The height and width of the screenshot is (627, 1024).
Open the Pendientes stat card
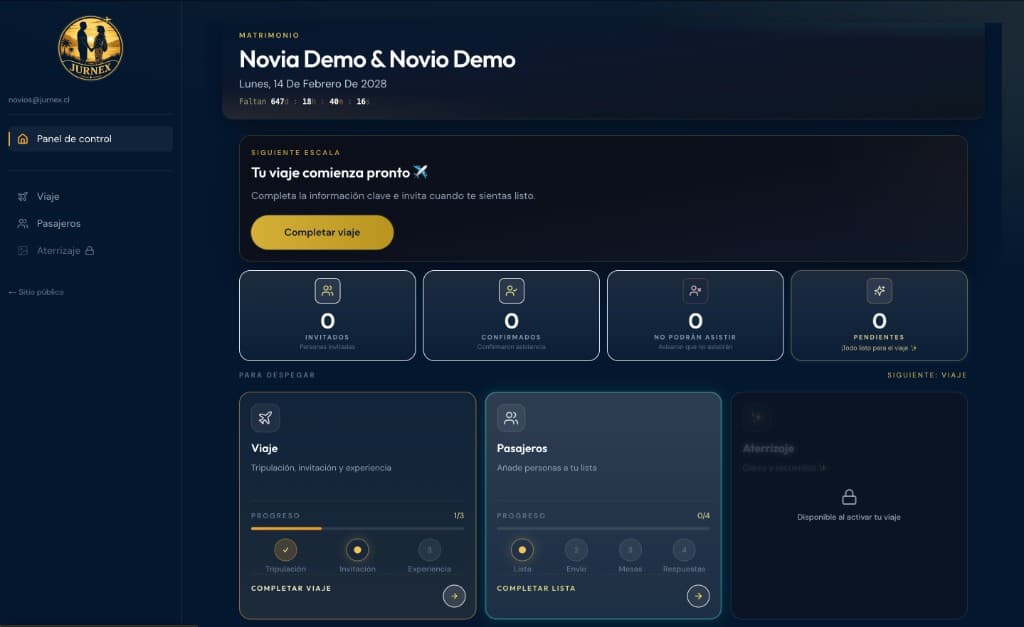tap(879, 315)
